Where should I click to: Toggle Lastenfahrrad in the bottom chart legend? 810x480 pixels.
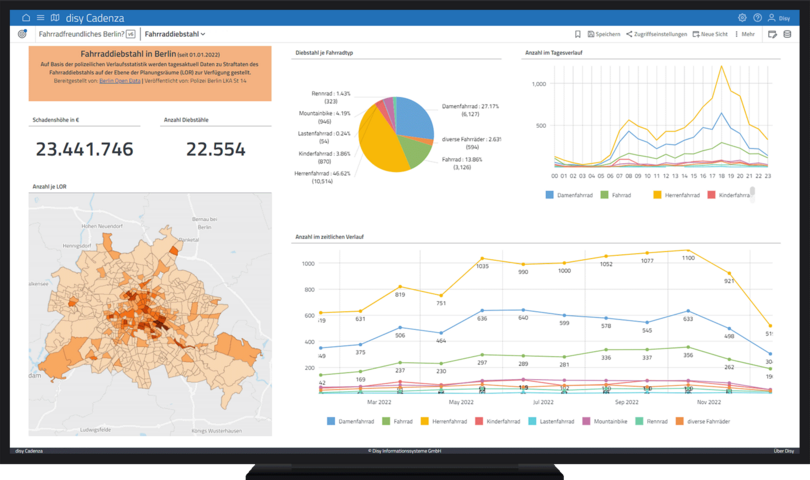551,421
